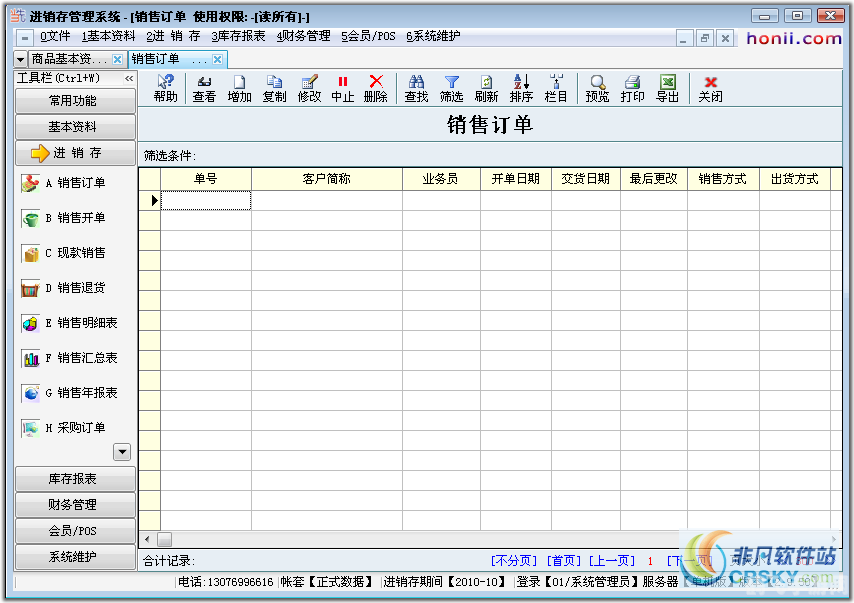Screen dimensions: 854x603
Task: Open the dropdown arrow beside 商品基本资 tab
Action: pyautogui.click(x=20, y=58)
